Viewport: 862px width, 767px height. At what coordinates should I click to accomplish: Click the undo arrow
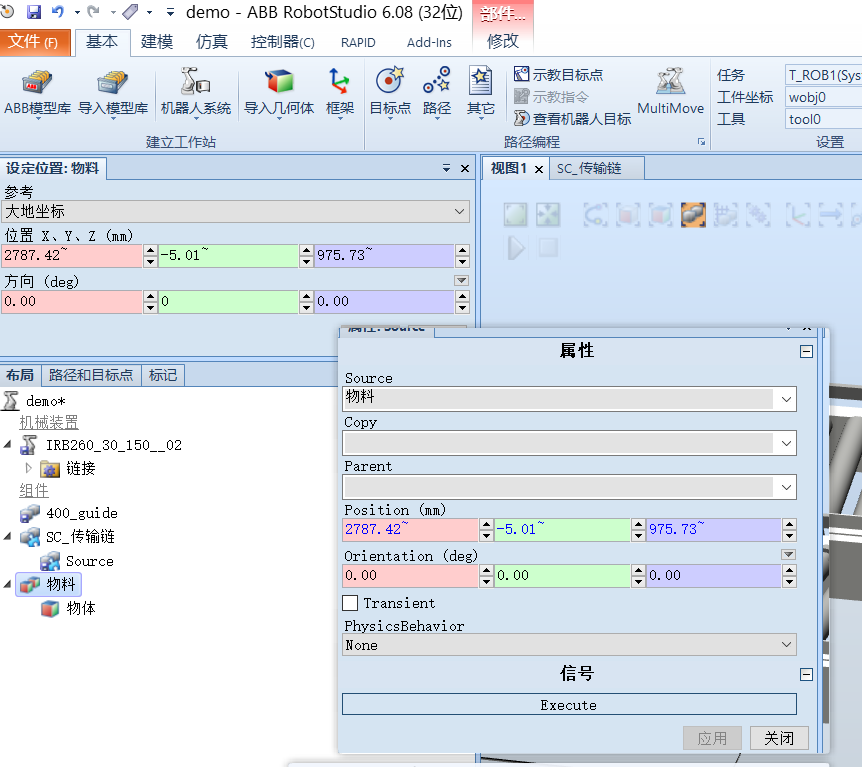(x=58, y=12)
